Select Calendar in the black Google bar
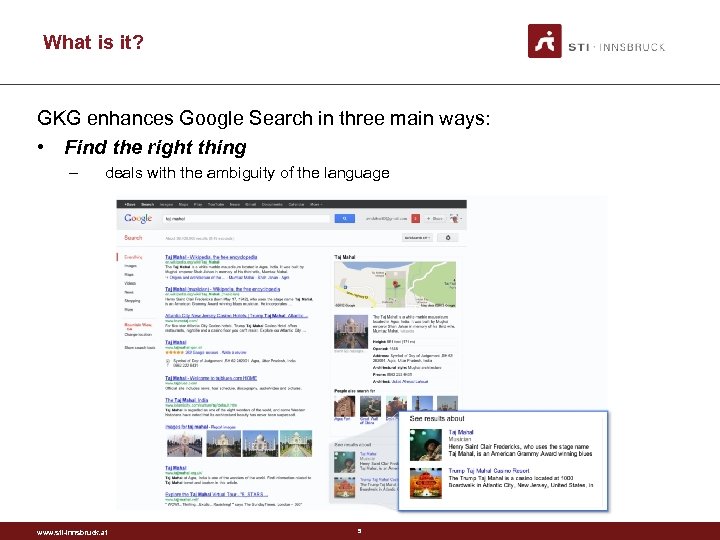This screenshot has height=540, width=720. pyautogui.click(x=296, y=204)
